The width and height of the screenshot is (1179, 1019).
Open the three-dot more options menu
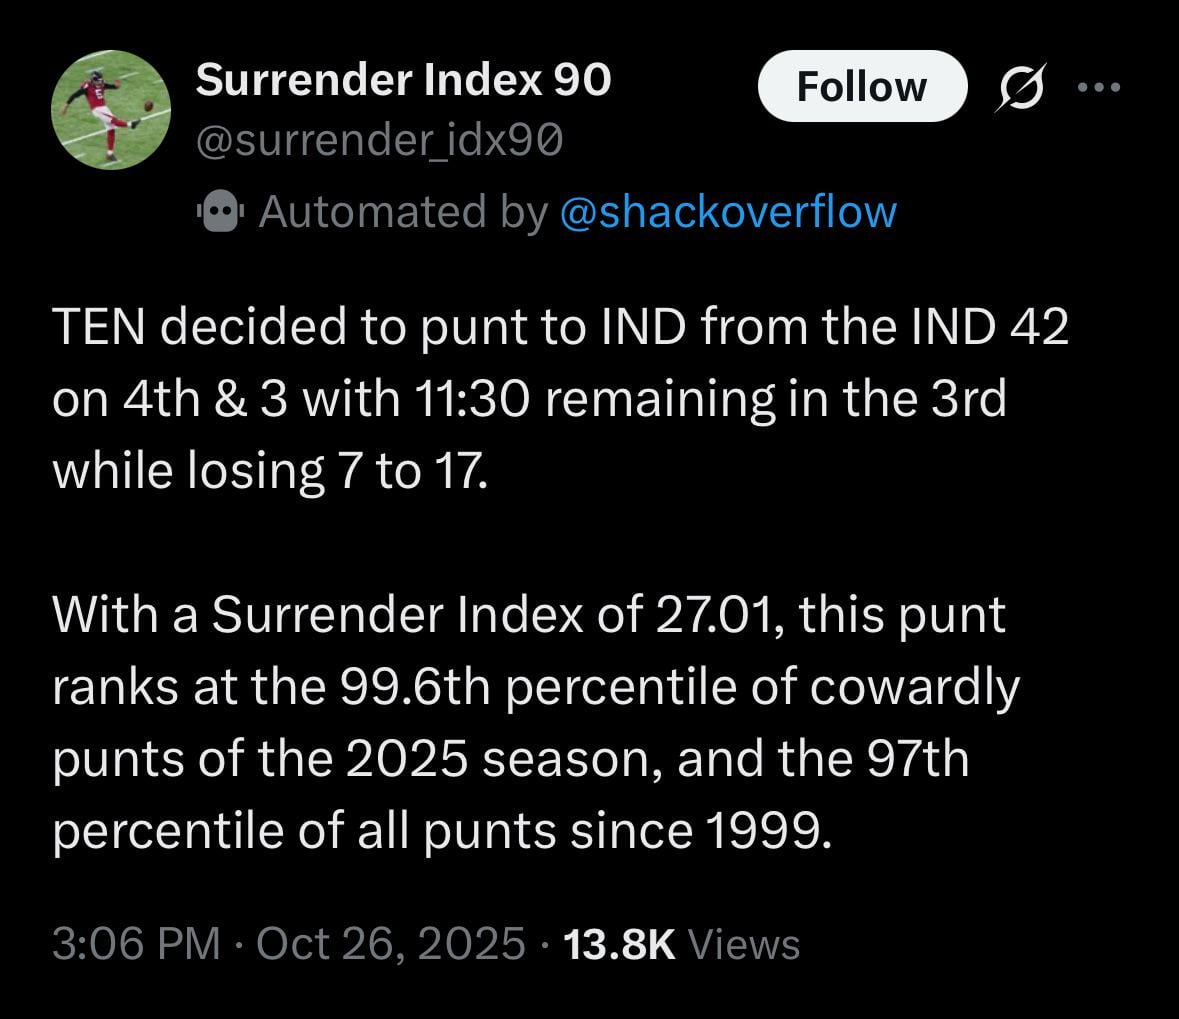tap(1100, 88)
